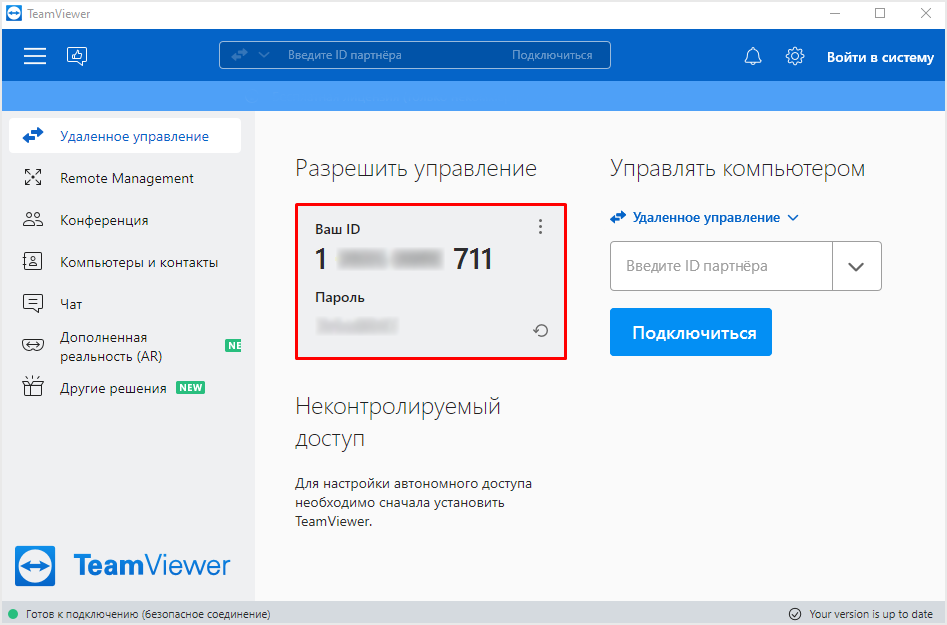Viewport: 947px width, 625px height.
Task: Switch to Remote Management tab
Action: click(x=125, y=178)
